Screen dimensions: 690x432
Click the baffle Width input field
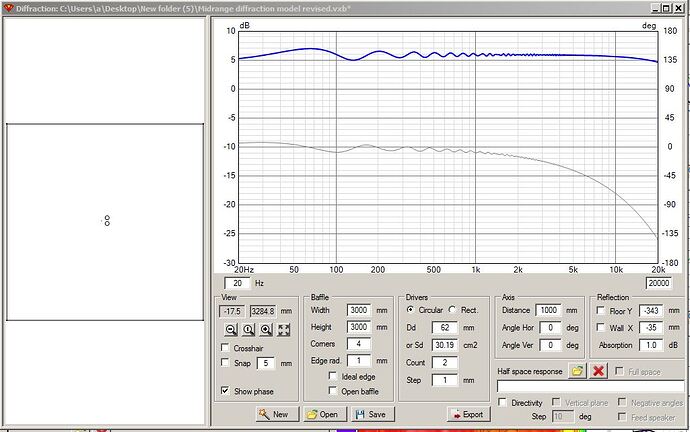pyautogui.click(x=359, y=310)
